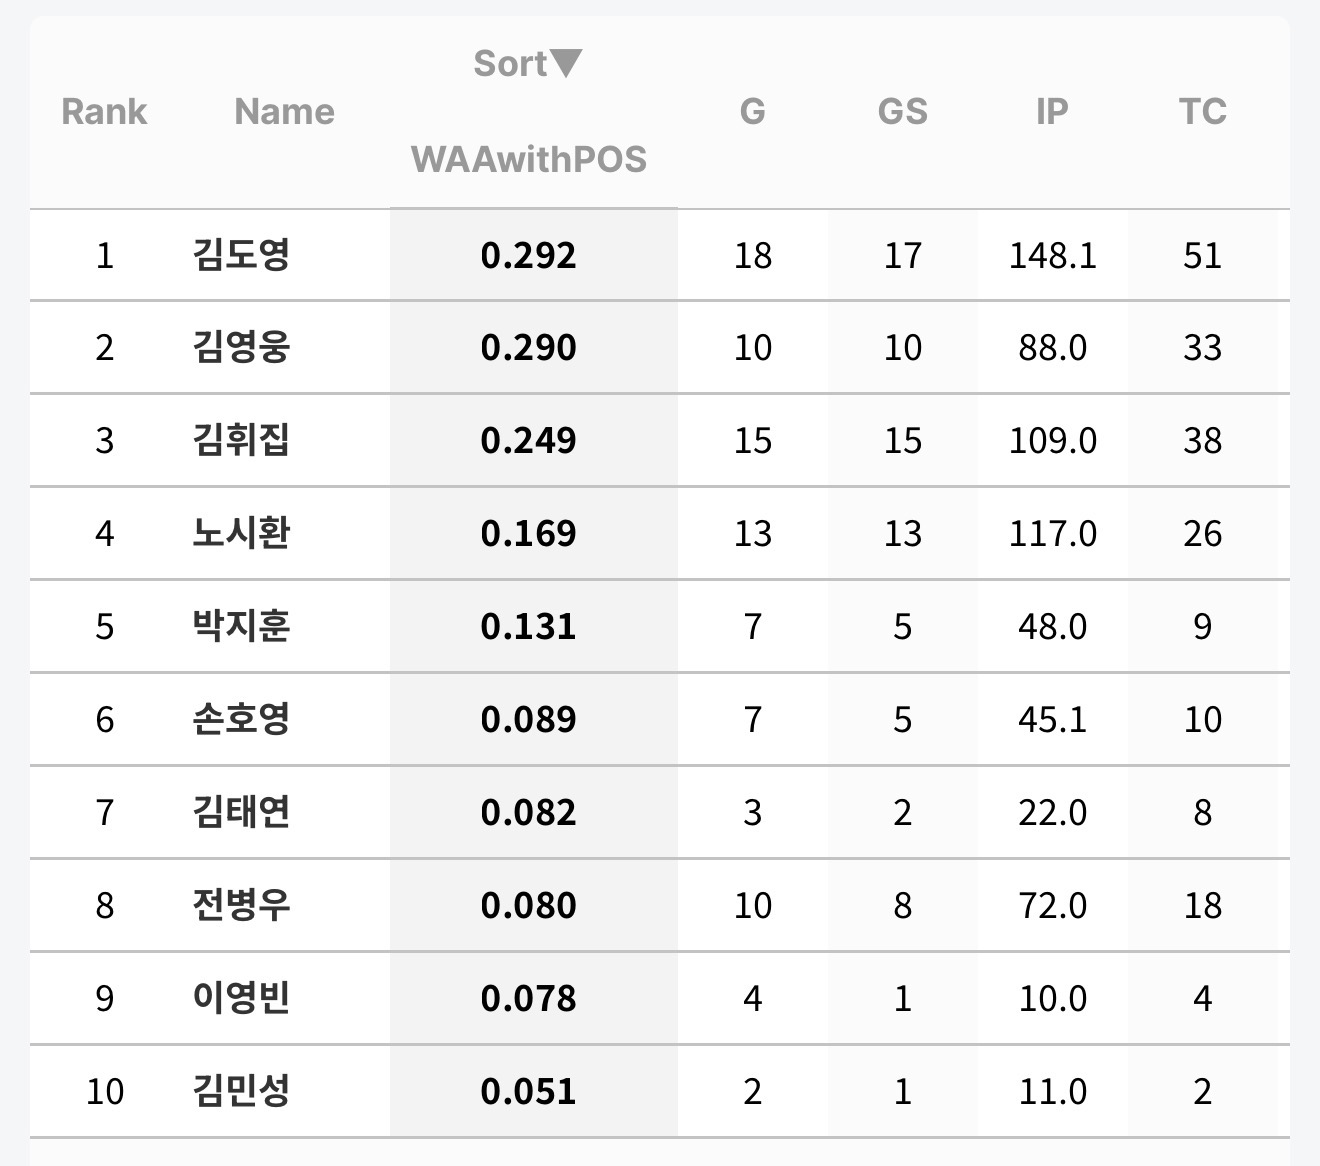
Task: Open player 전병우 profile link
Action: point(241,906)
